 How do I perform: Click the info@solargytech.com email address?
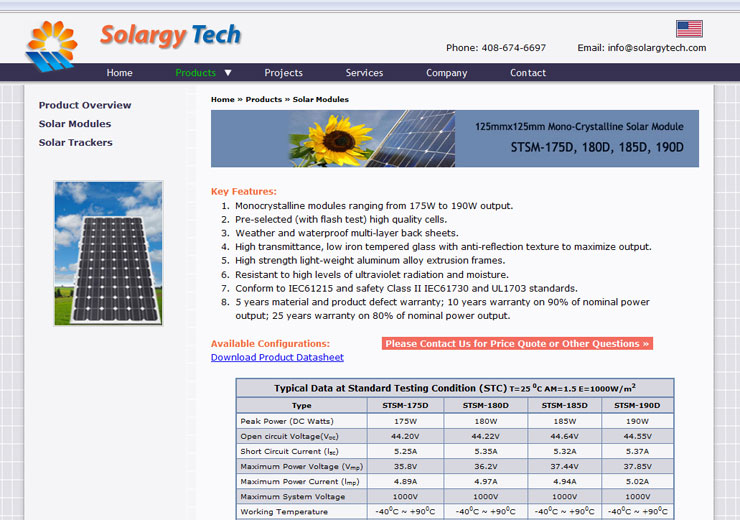click(x=656, y=48)
